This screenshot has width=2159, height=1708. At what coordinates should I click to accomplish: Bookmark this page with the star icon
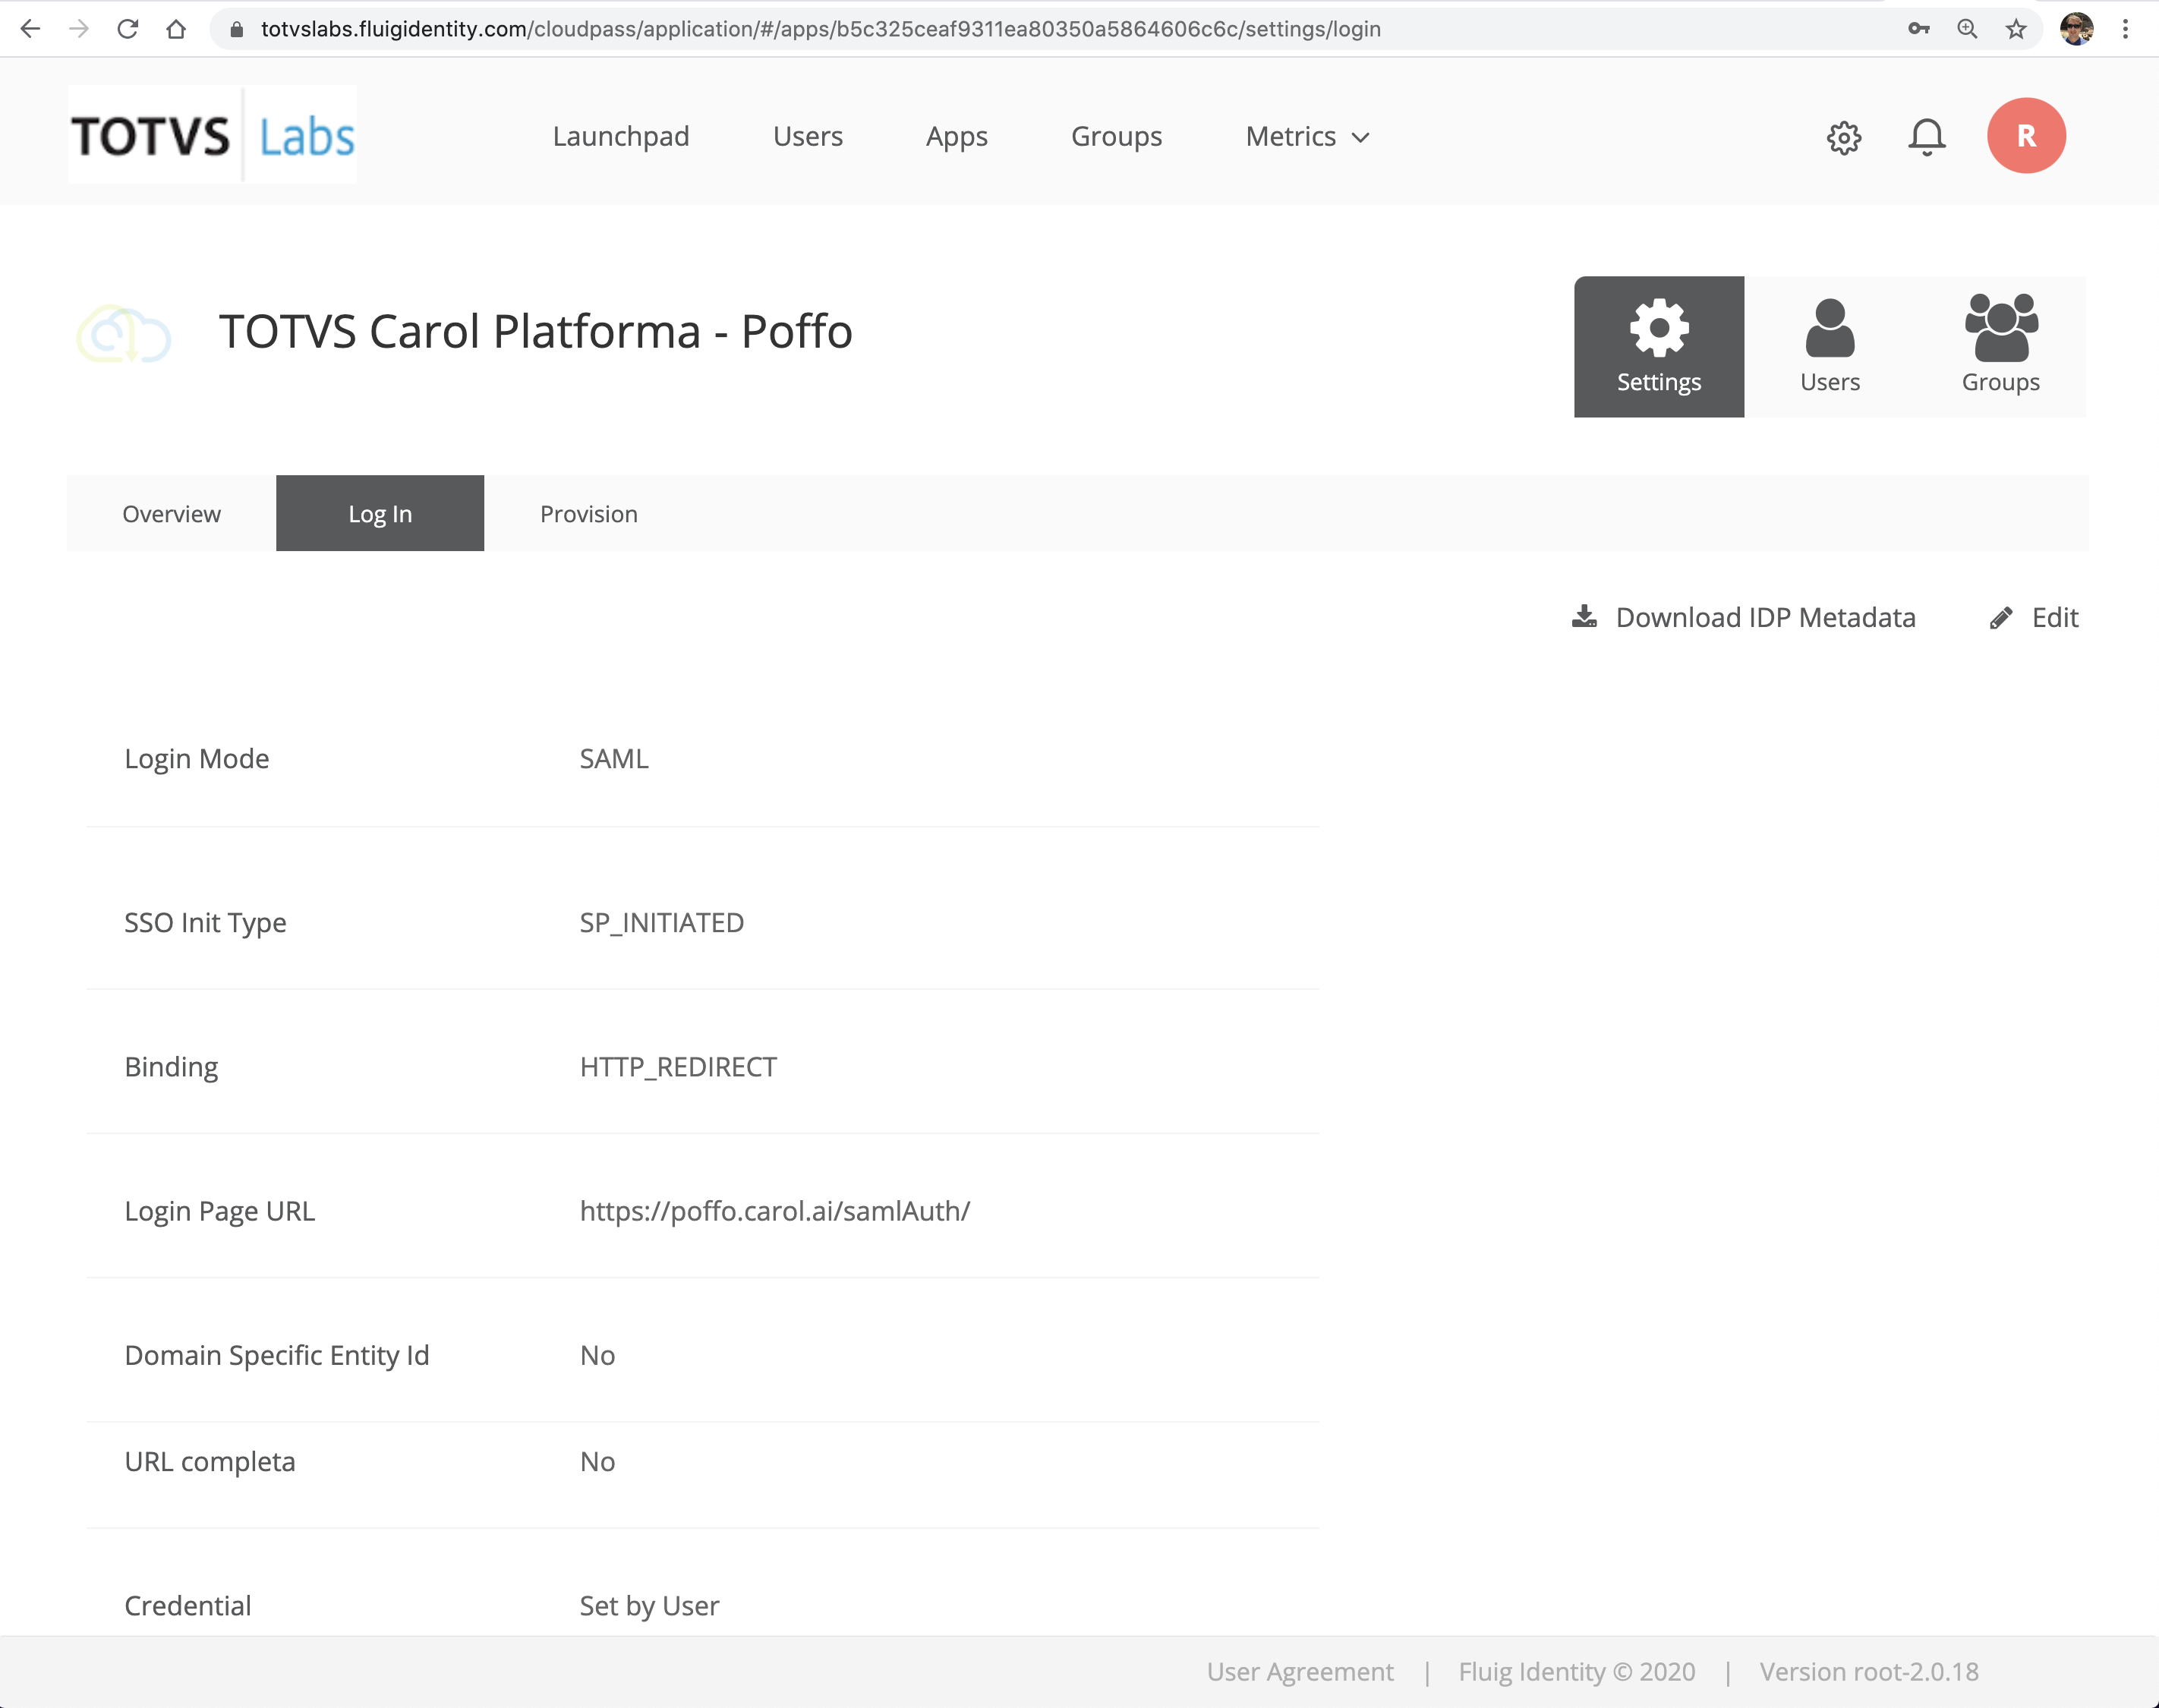tap(2016, 29)
